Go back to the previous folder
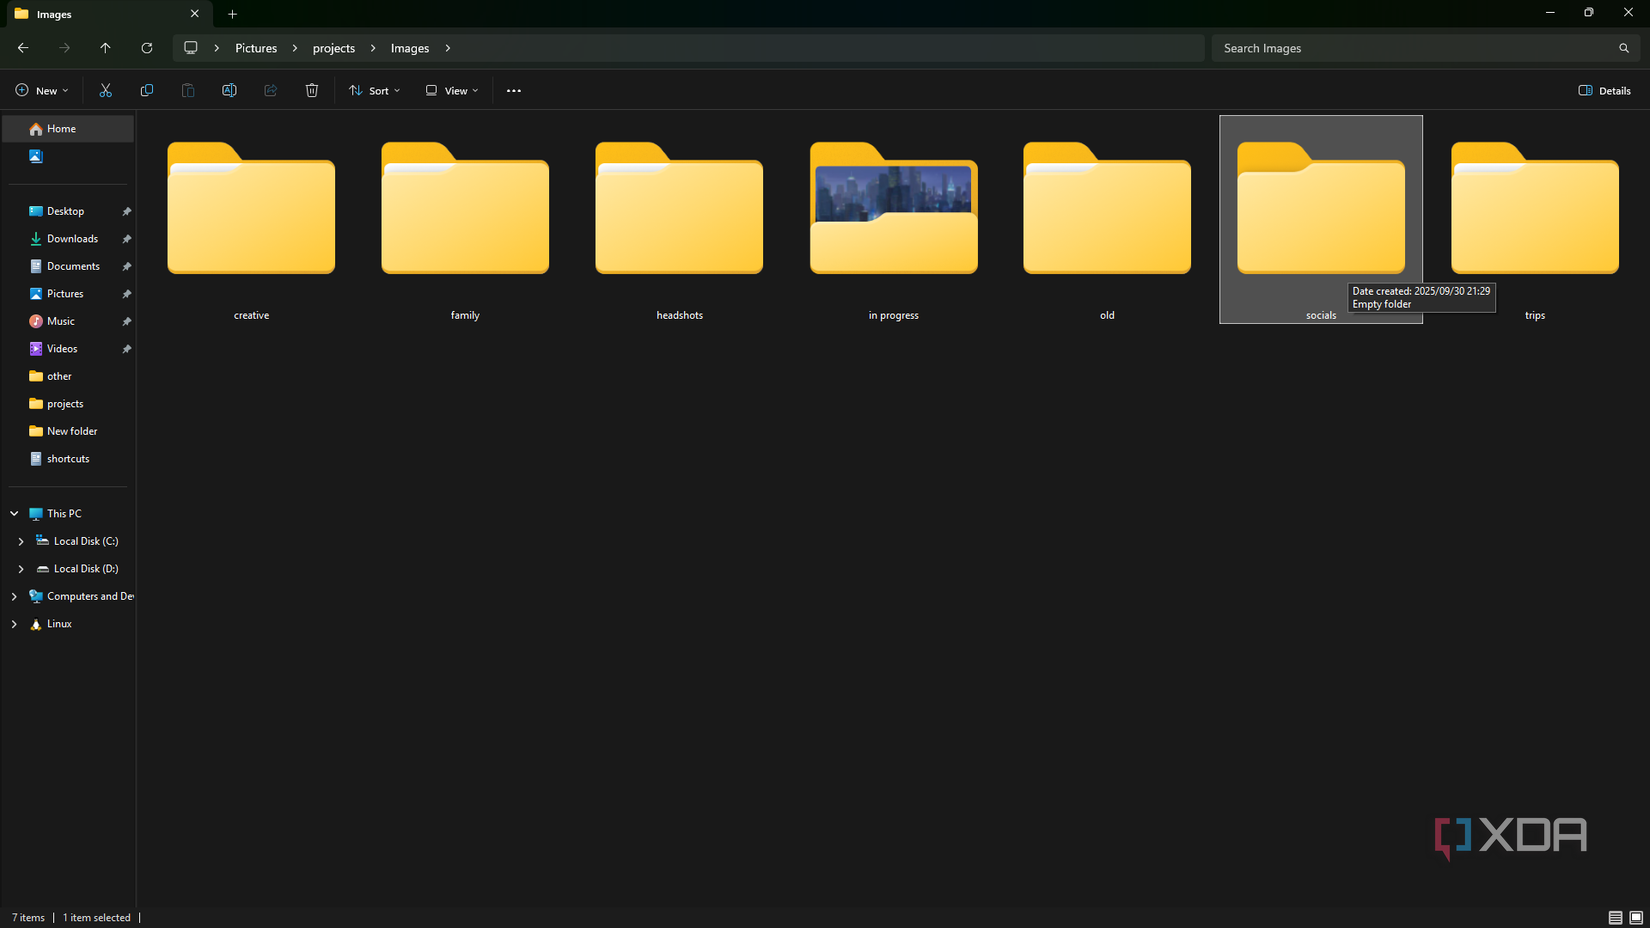 [x=23, y=48]
